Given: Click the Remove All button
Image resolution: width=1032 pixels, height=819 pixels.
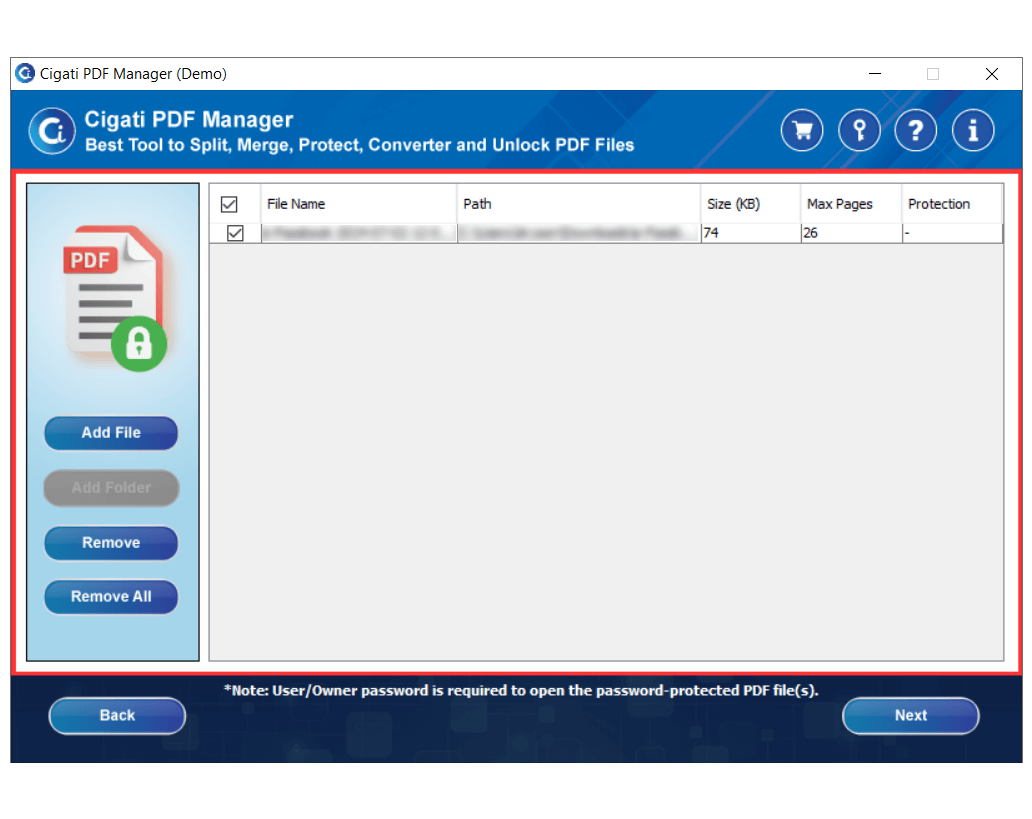Looking at the screenshot, I should (111, 596).
